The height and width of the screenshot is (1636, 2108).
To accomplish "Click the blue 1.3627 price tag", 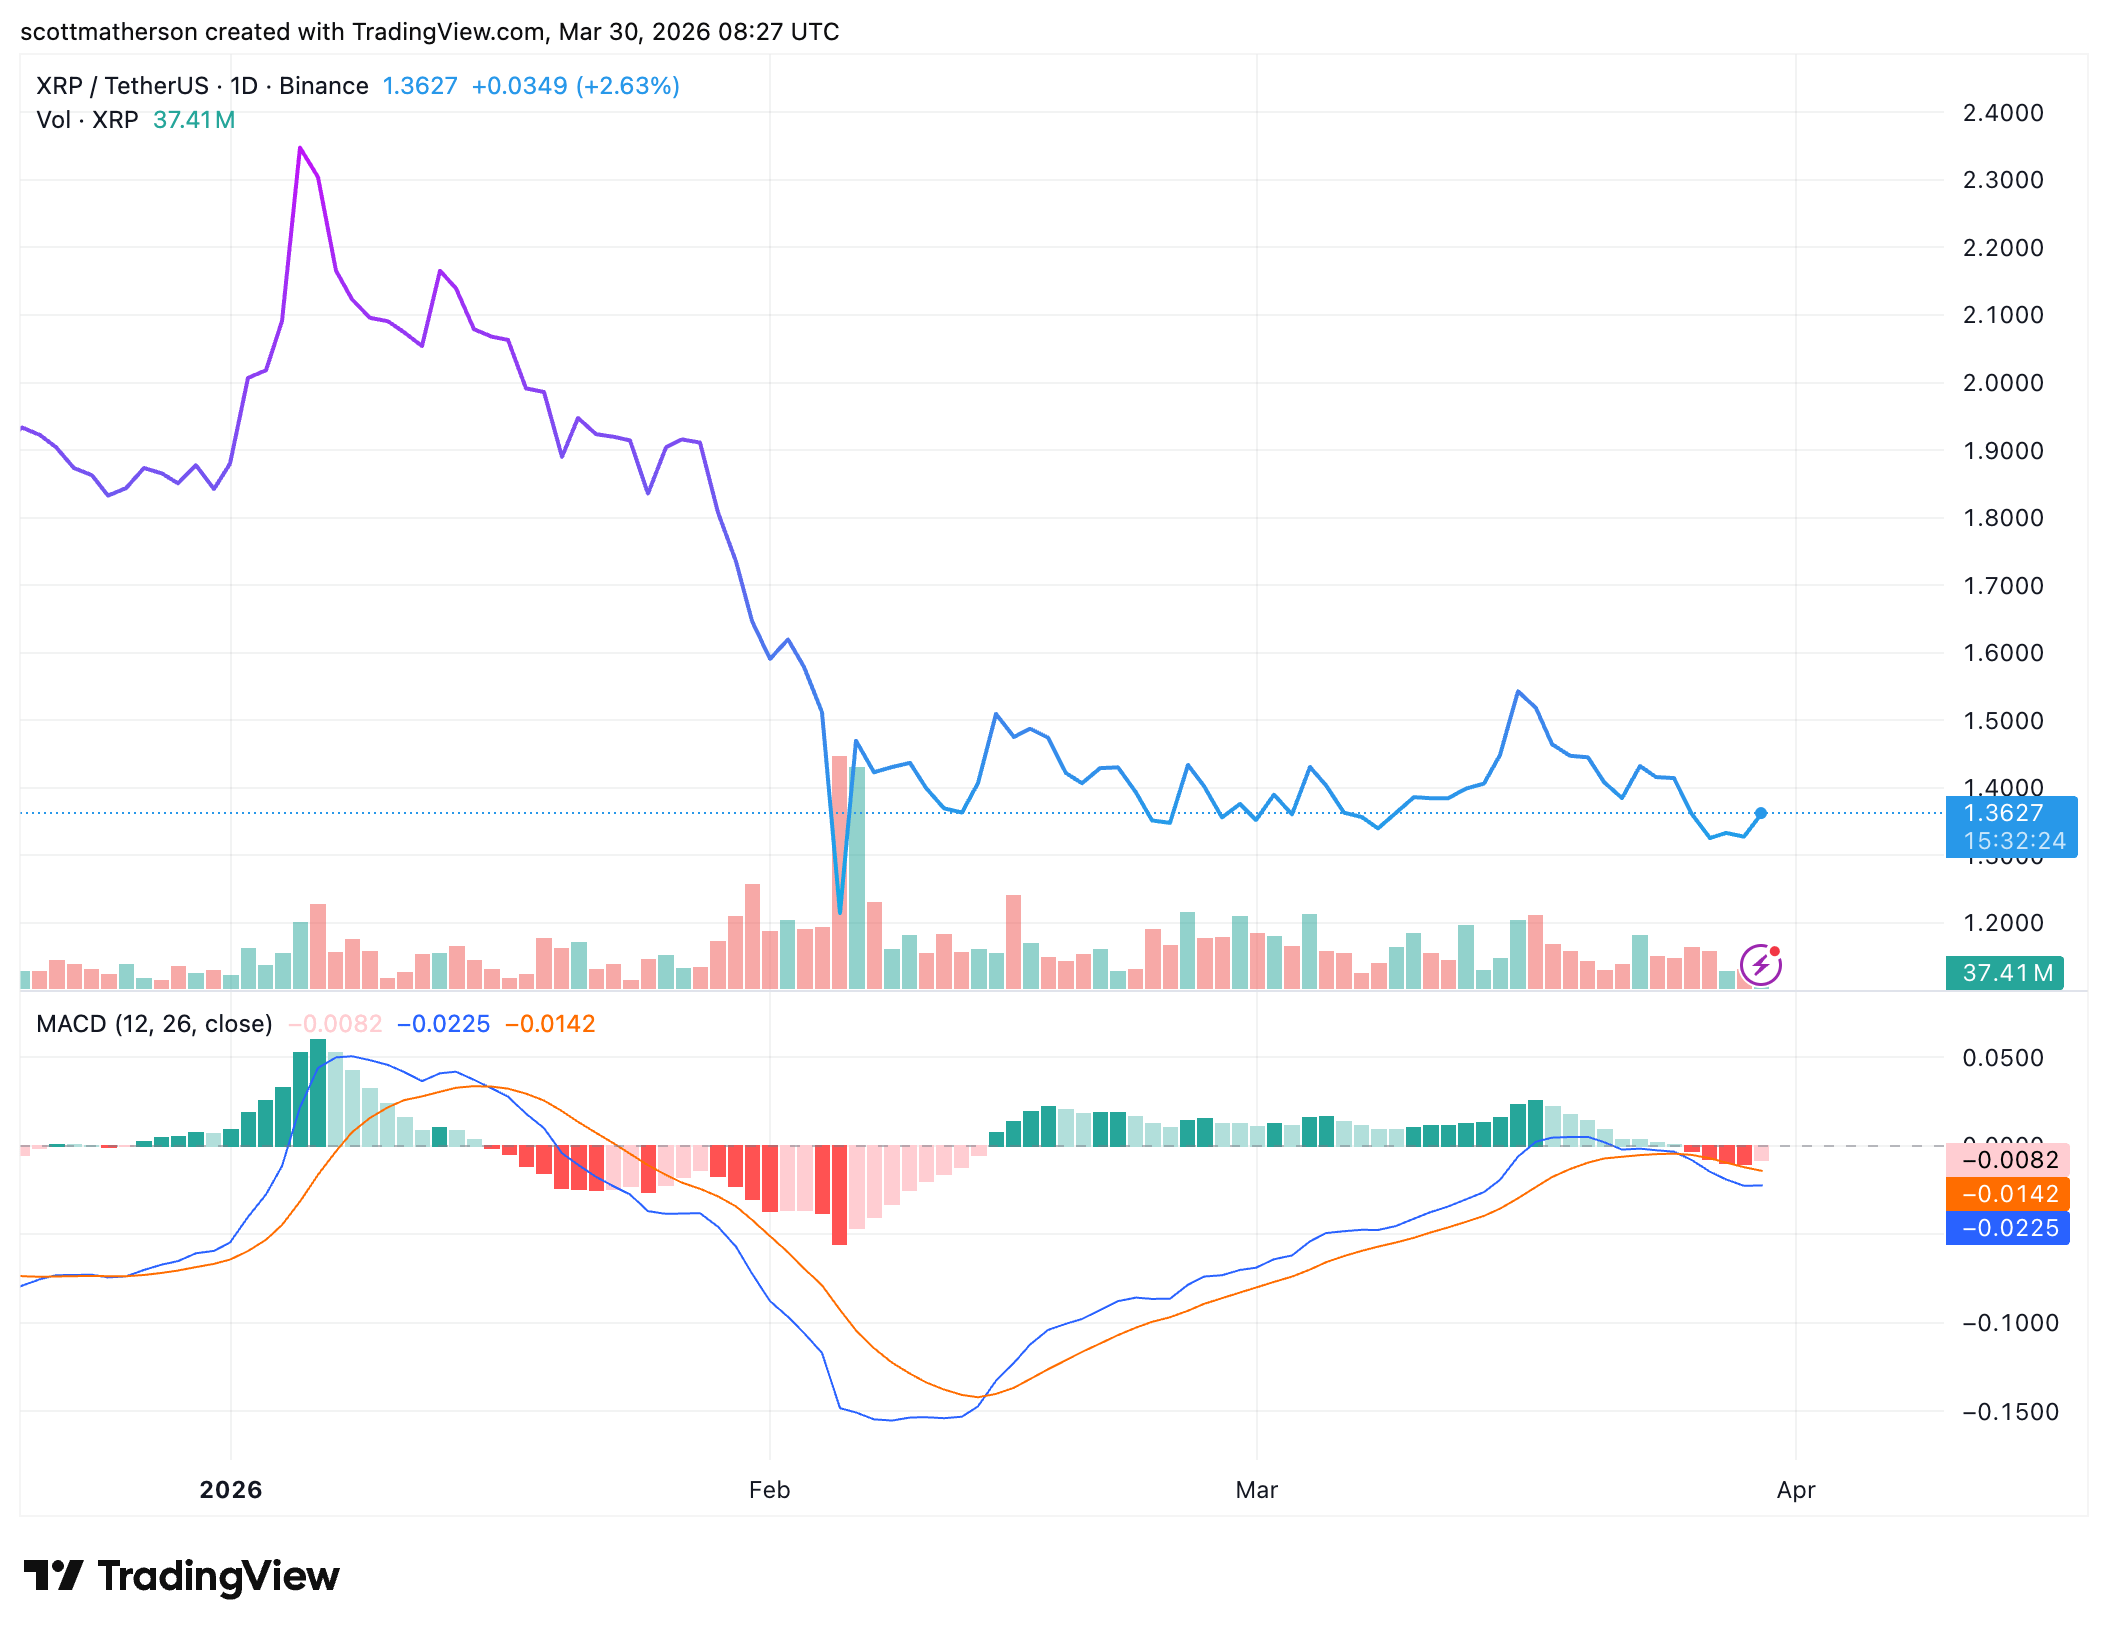I will coord(2003,813).
